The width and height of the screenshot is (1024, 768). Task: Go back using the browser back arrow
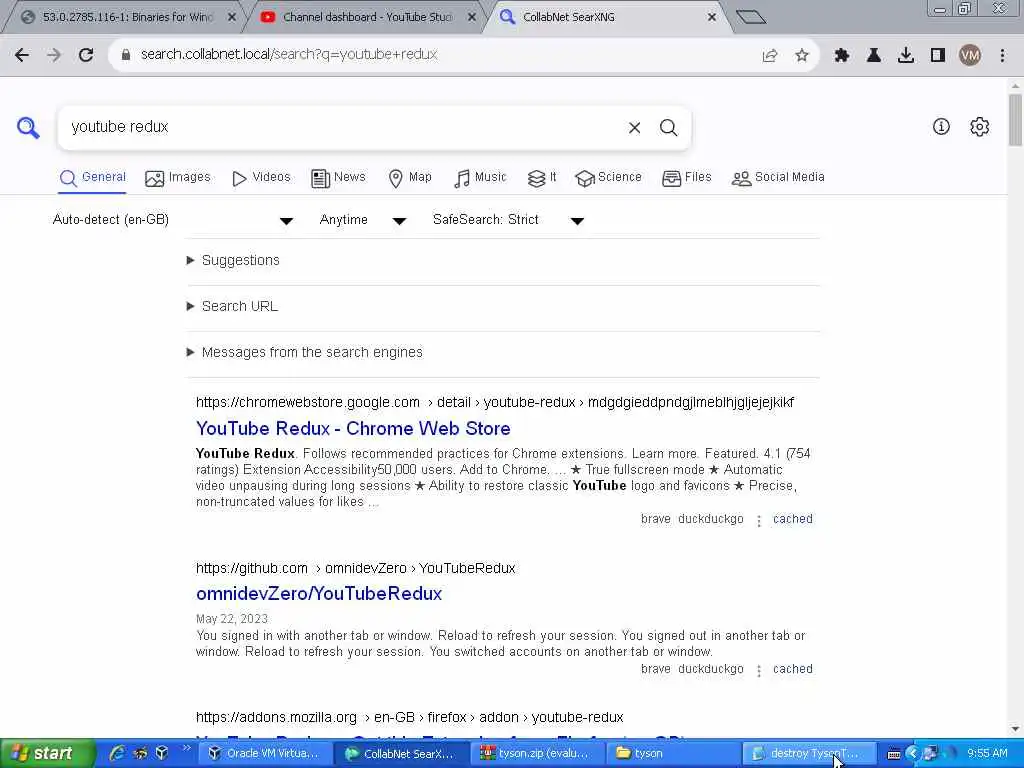22,55
